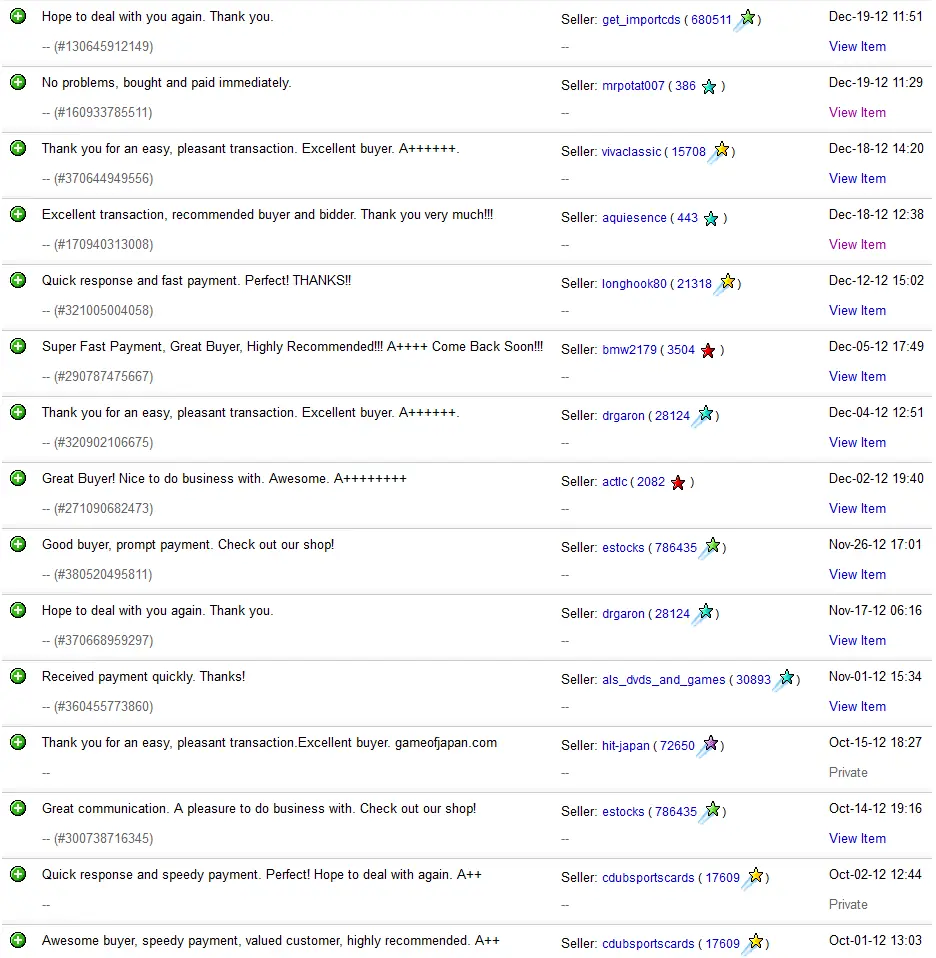
Task: Click the red star beside actlc's feedback score
Action: click(678, 483)
